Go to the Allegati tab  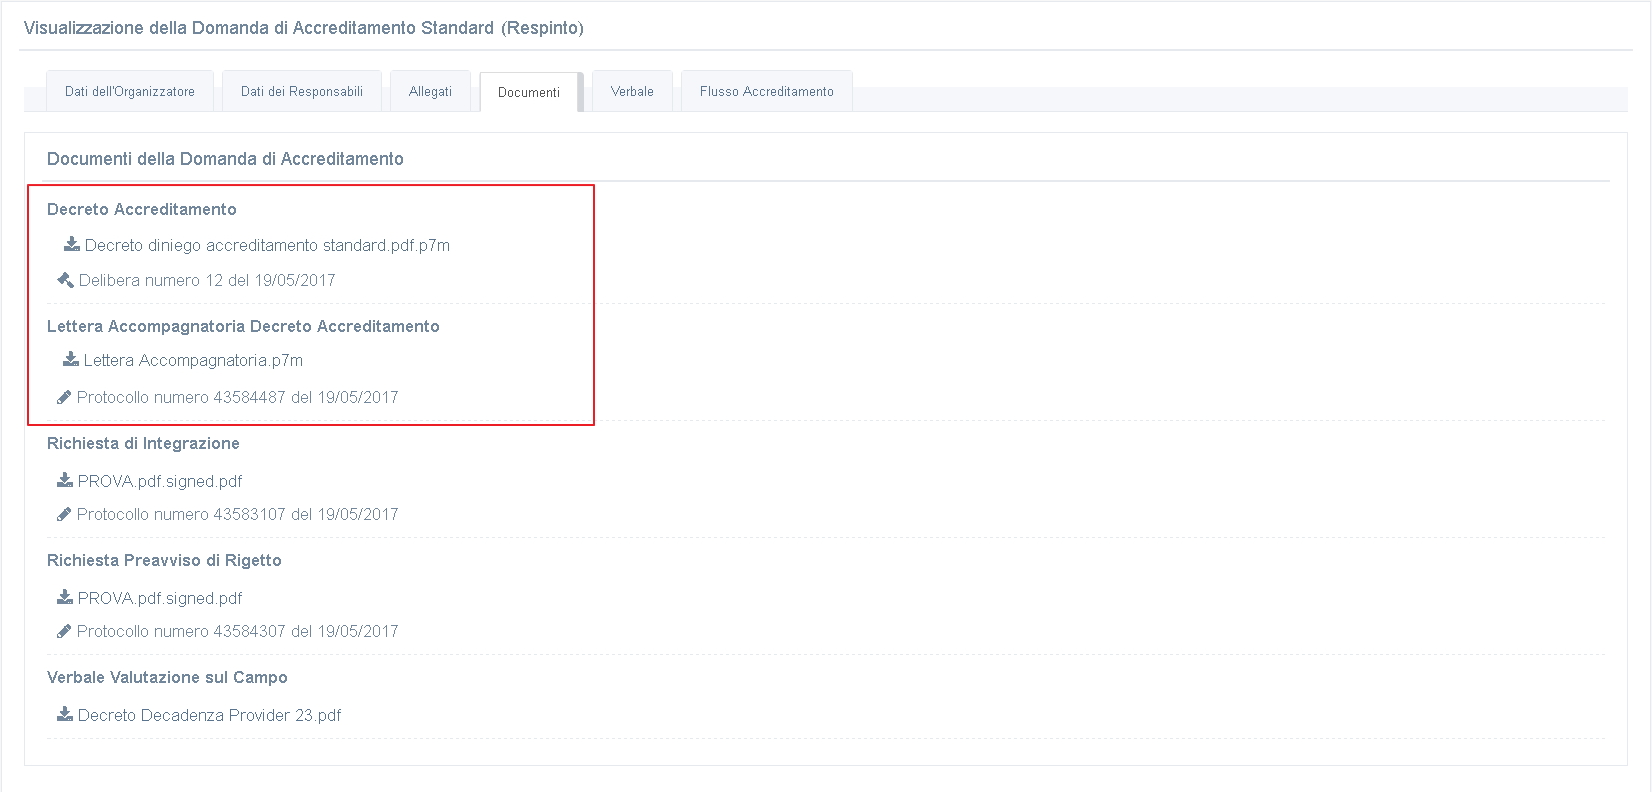click(x=430, y=91)
